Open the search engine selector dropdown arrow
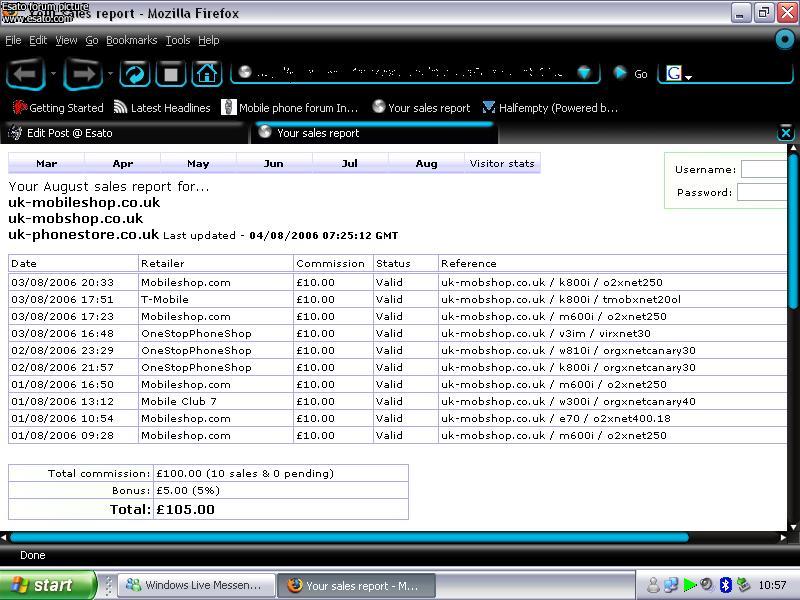 click(x=688, y=78)
